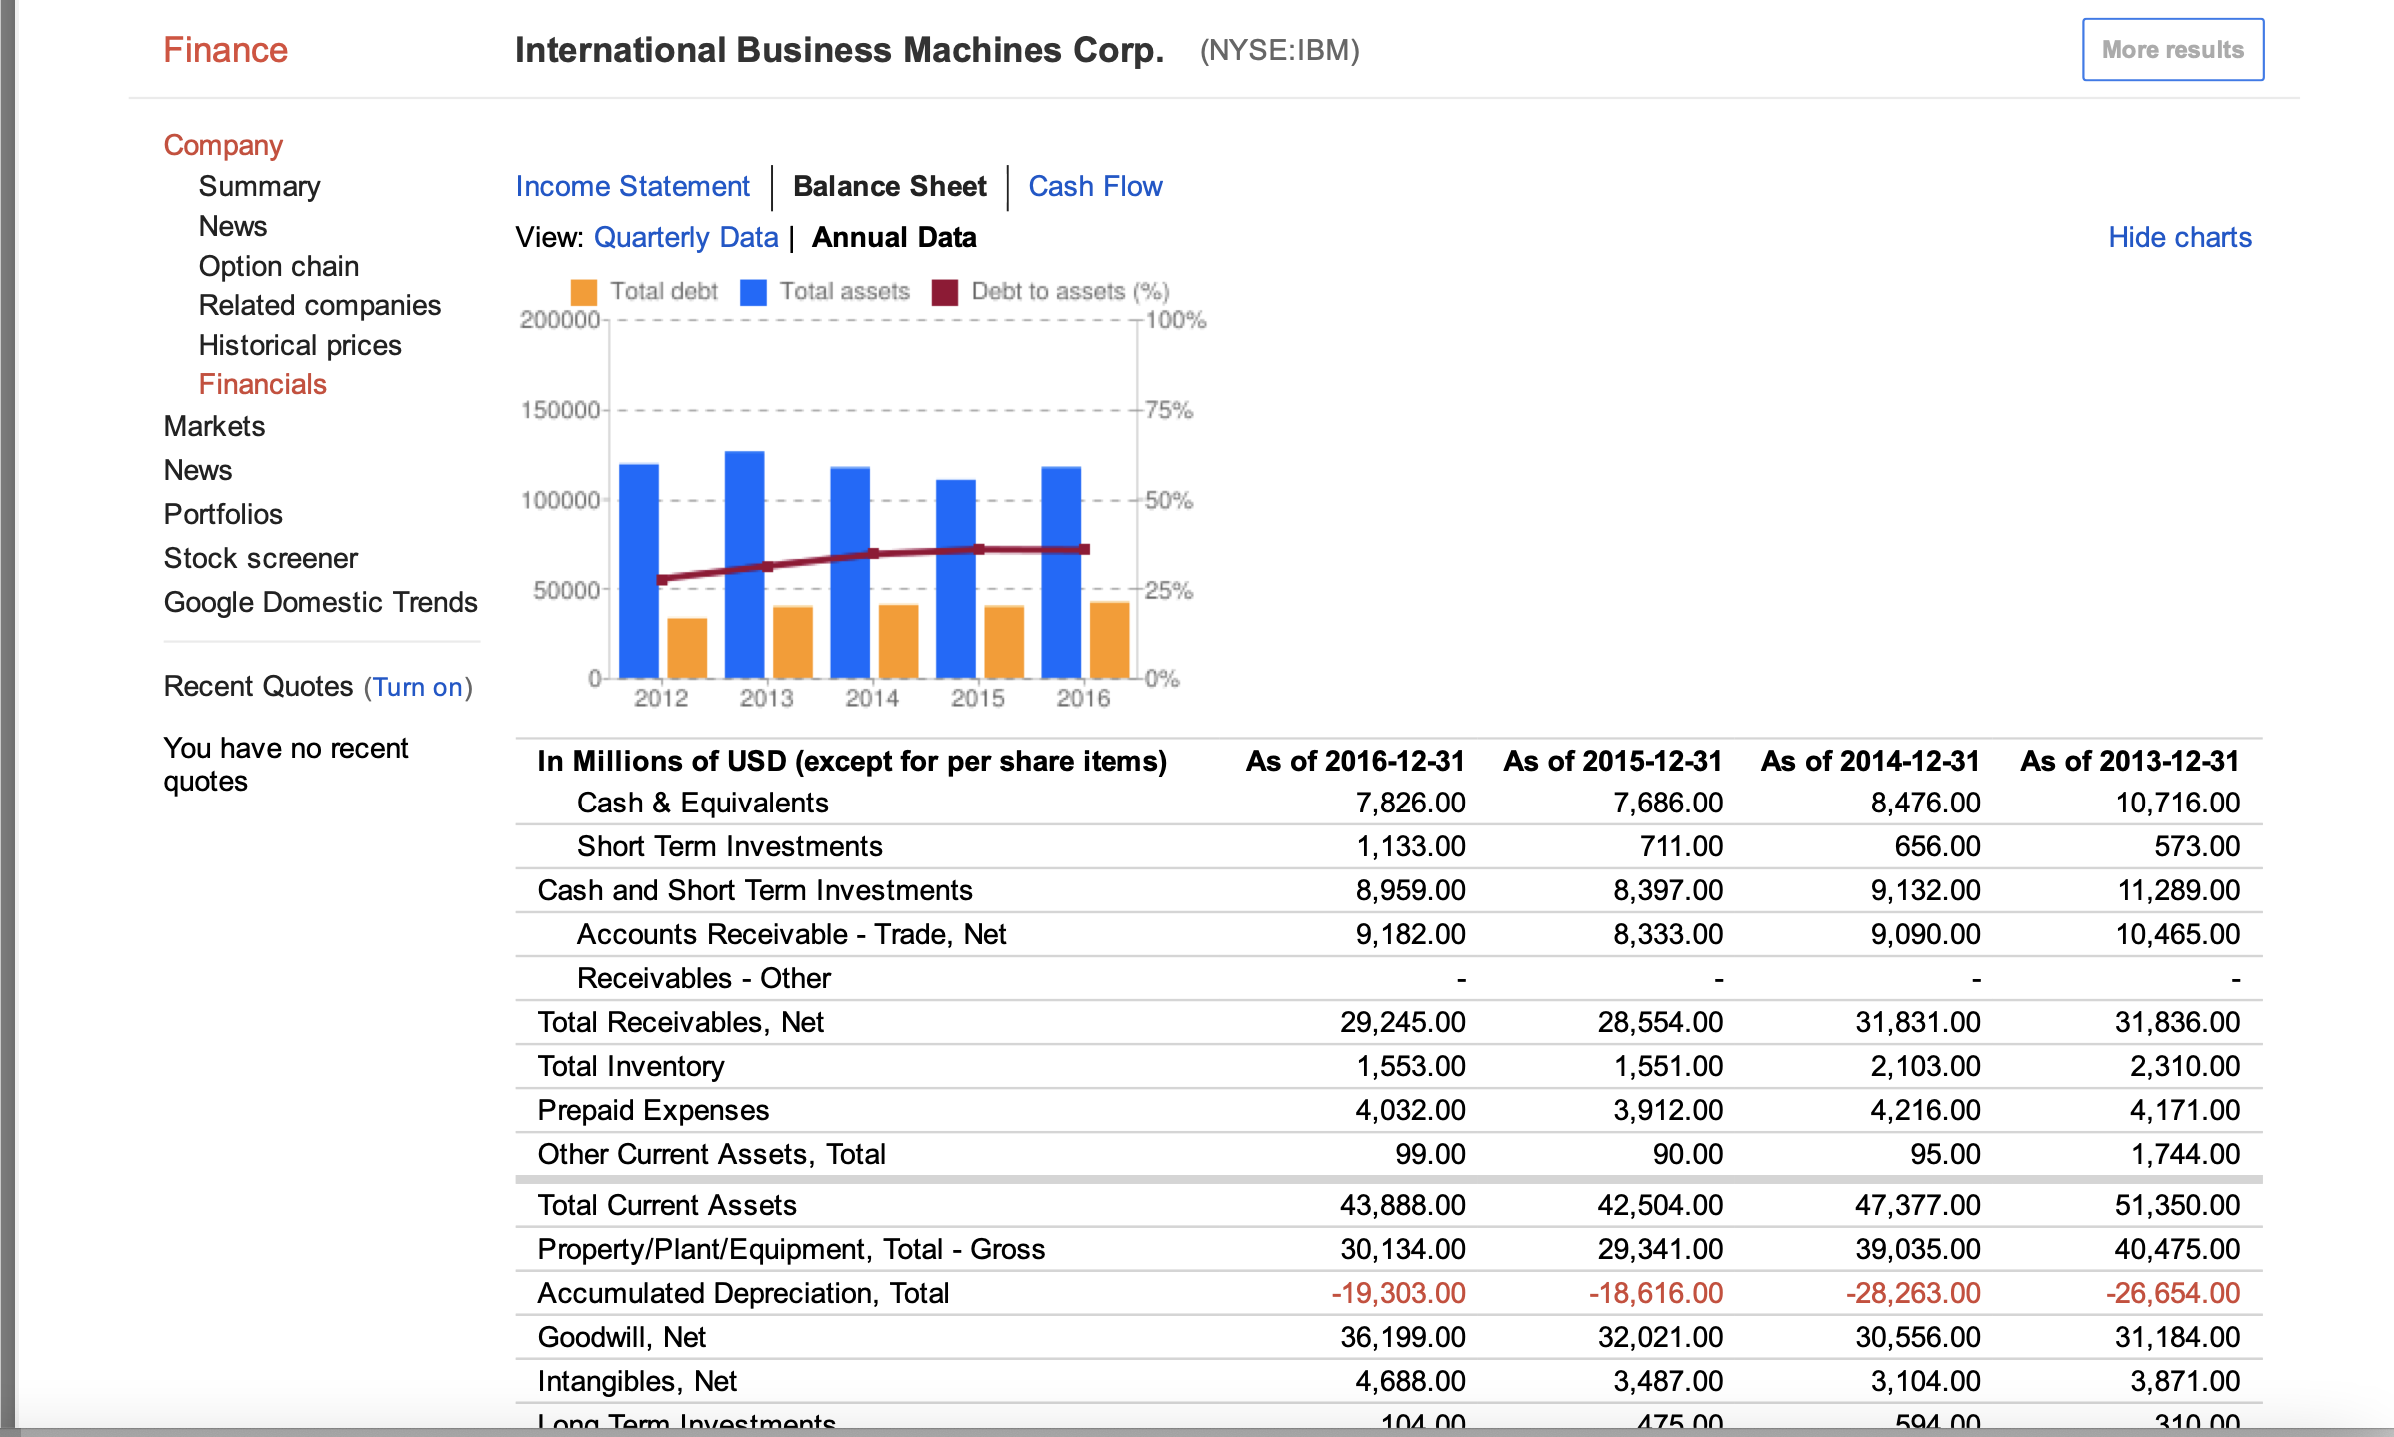The image size is (2394, 1437).
Task: Click the 36,199.00 goodwill value
Action: (x=1402, y=1337)
